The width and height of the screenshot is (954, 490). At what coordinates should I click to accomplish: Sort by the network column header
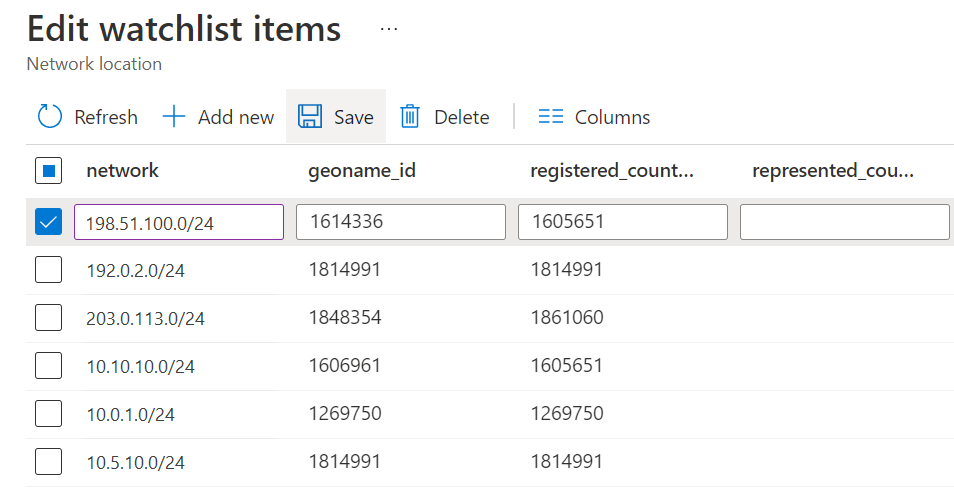point(123,171)
